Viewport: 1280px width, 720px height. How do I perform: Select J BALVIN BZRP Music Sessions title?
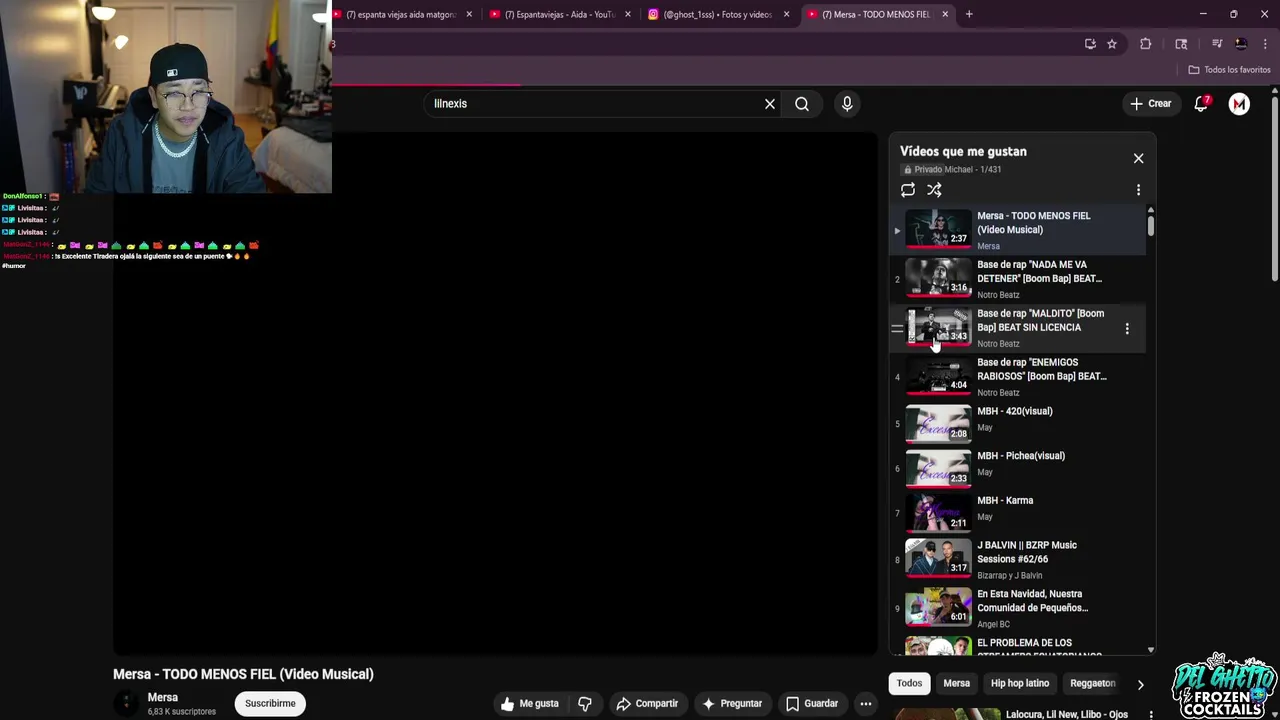1027,552
